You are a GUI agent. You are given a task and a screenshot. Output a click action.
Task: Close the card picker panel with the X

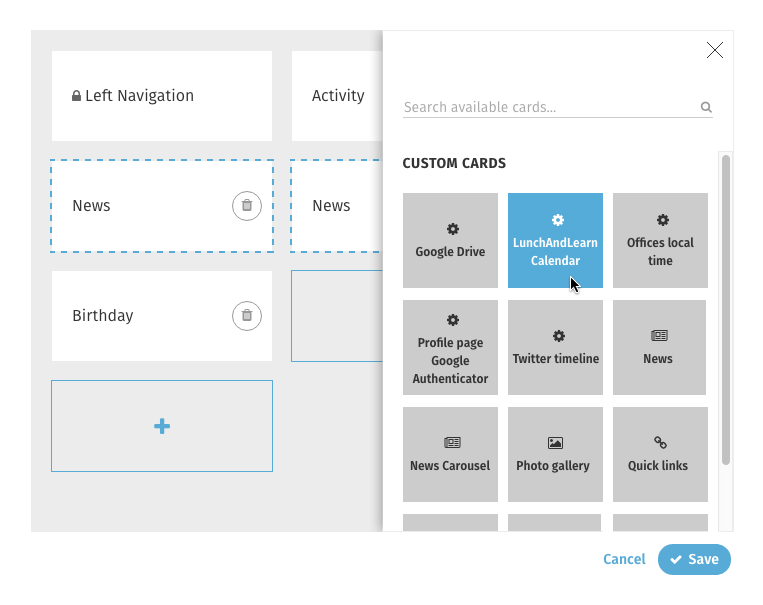click(x=715, y=50)
